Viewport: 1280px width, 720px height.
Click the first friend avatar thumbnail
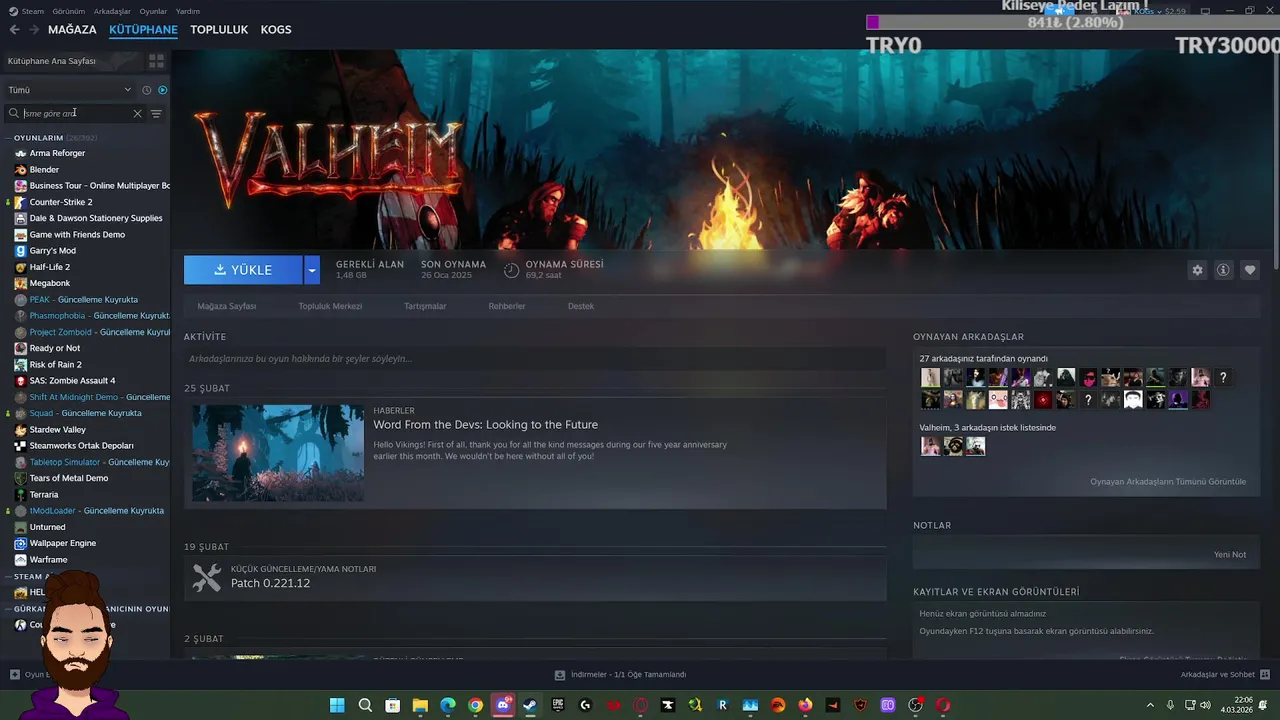pyautogui.click(x=930, y=377)
